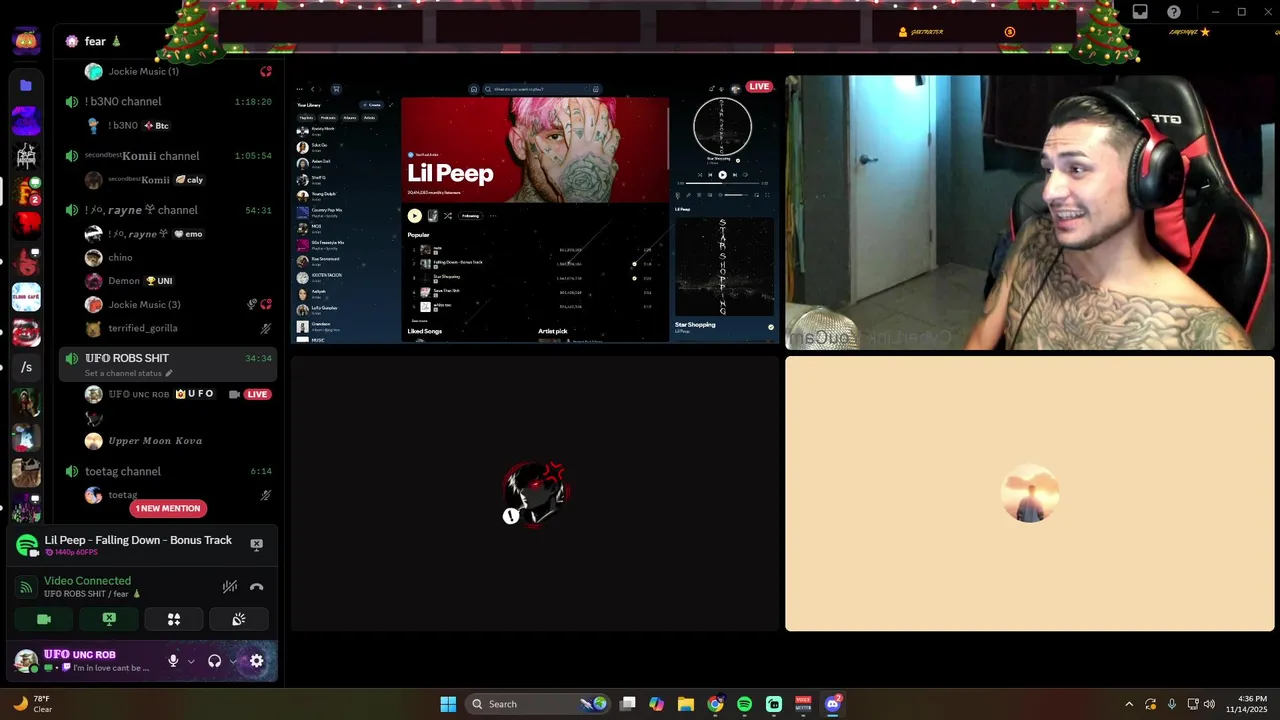Open Discord taskbar icon
The image size is (1280, 720).
pos(833,704)
